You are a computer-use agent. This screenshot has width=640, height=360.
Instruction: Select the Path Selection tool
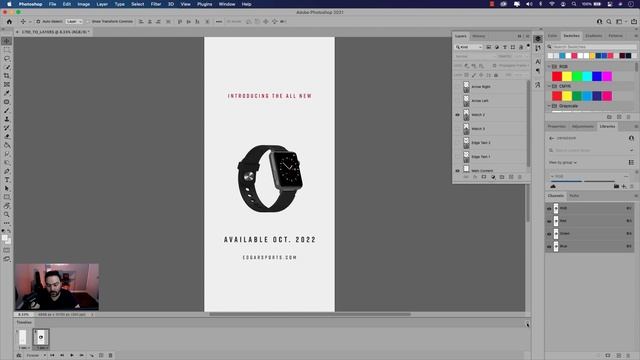pos(7,189)
